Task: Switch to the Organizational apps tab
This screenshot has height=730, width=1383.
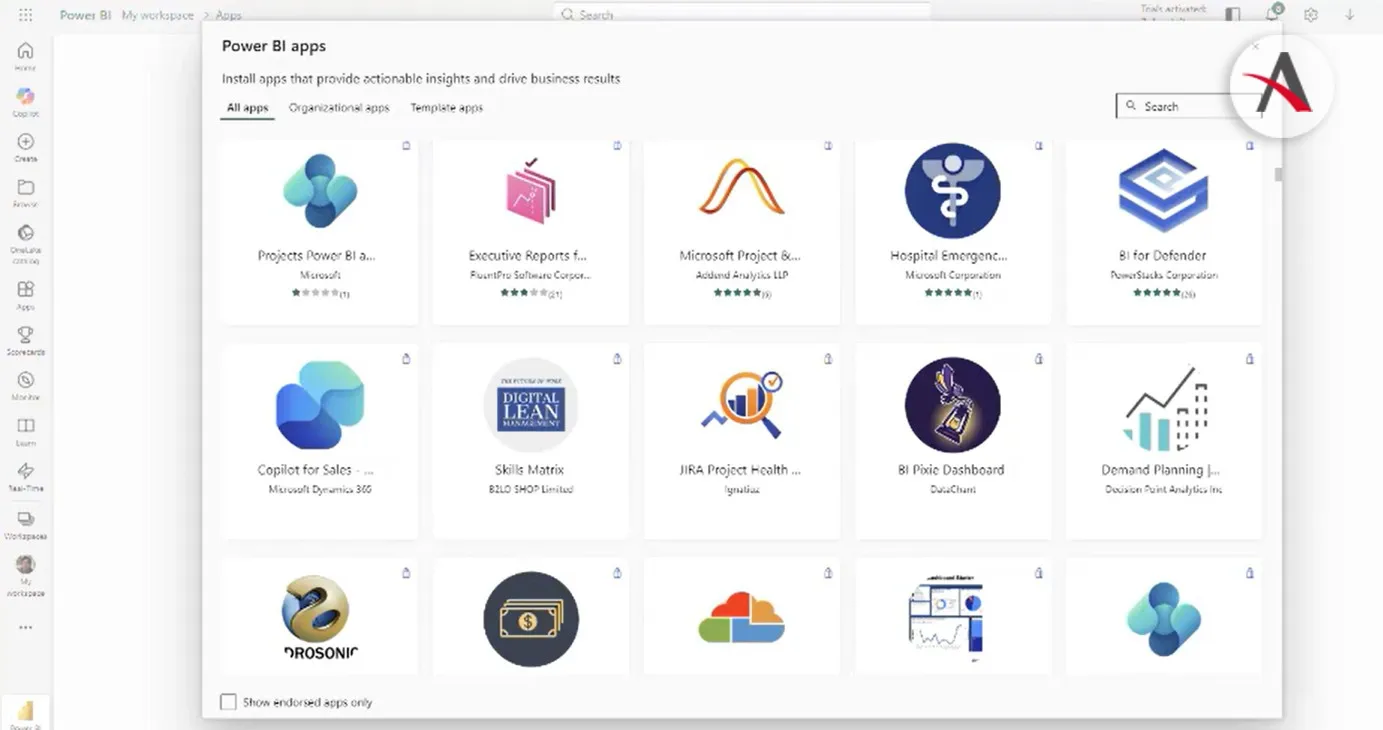Action: pyautogui.click(x=339, y=108)
